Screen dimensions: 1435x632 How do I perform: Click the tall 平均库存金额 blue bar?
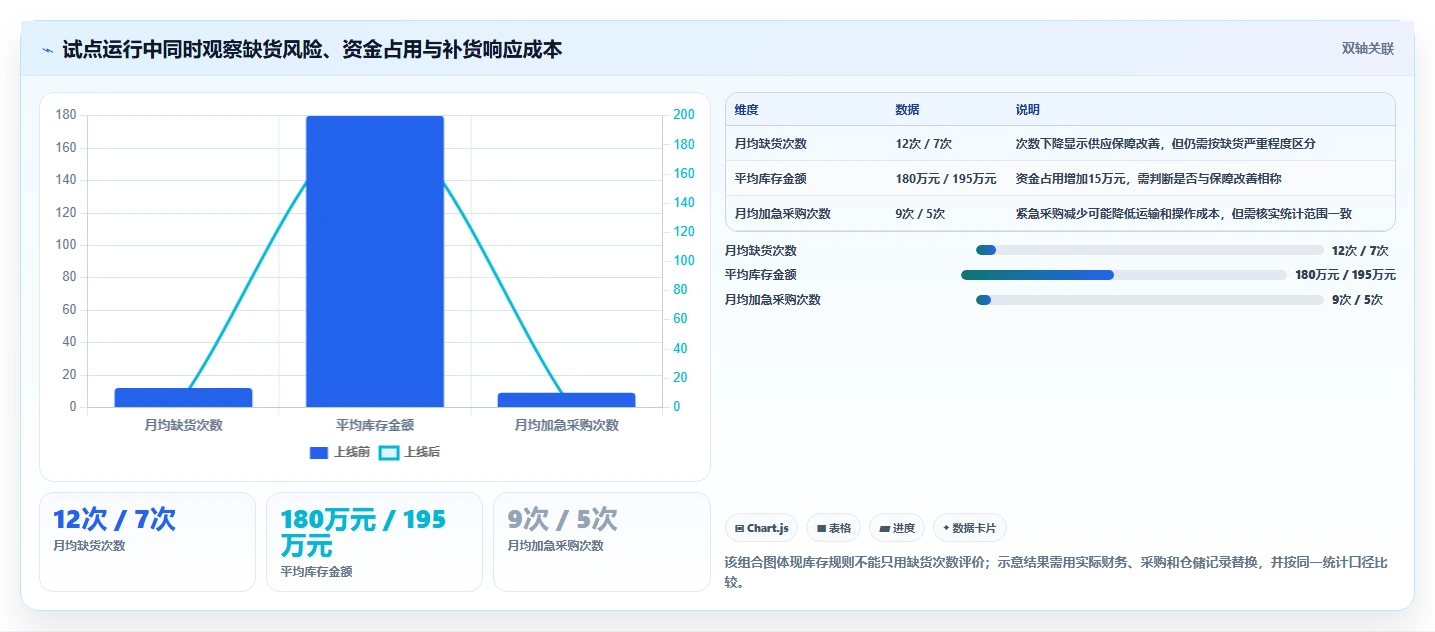click(x=374, y=261)
